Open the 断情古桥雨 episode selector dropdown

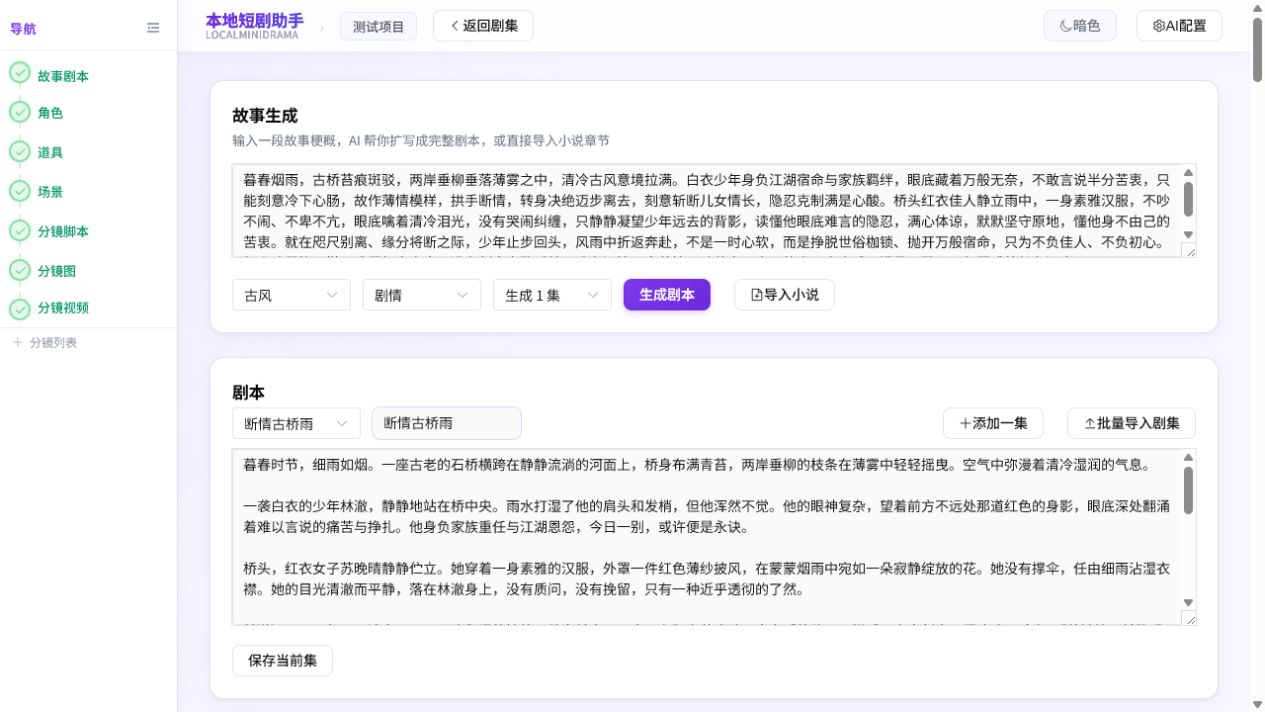coord(296,423)
